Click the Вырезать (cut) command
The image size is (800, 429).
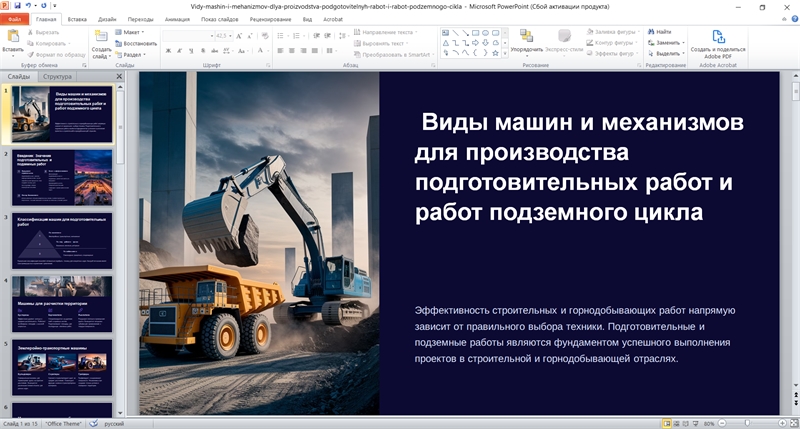(44, 32)
